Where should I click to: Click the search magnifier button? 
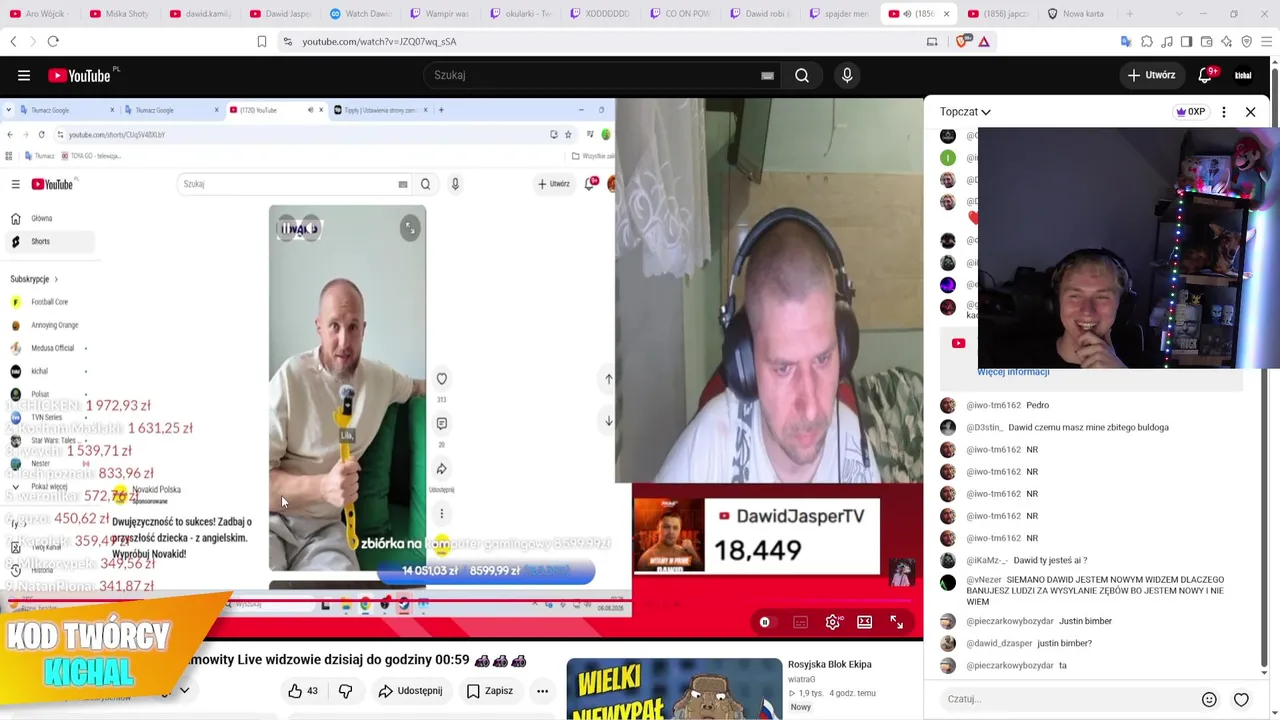coord(802,75)
